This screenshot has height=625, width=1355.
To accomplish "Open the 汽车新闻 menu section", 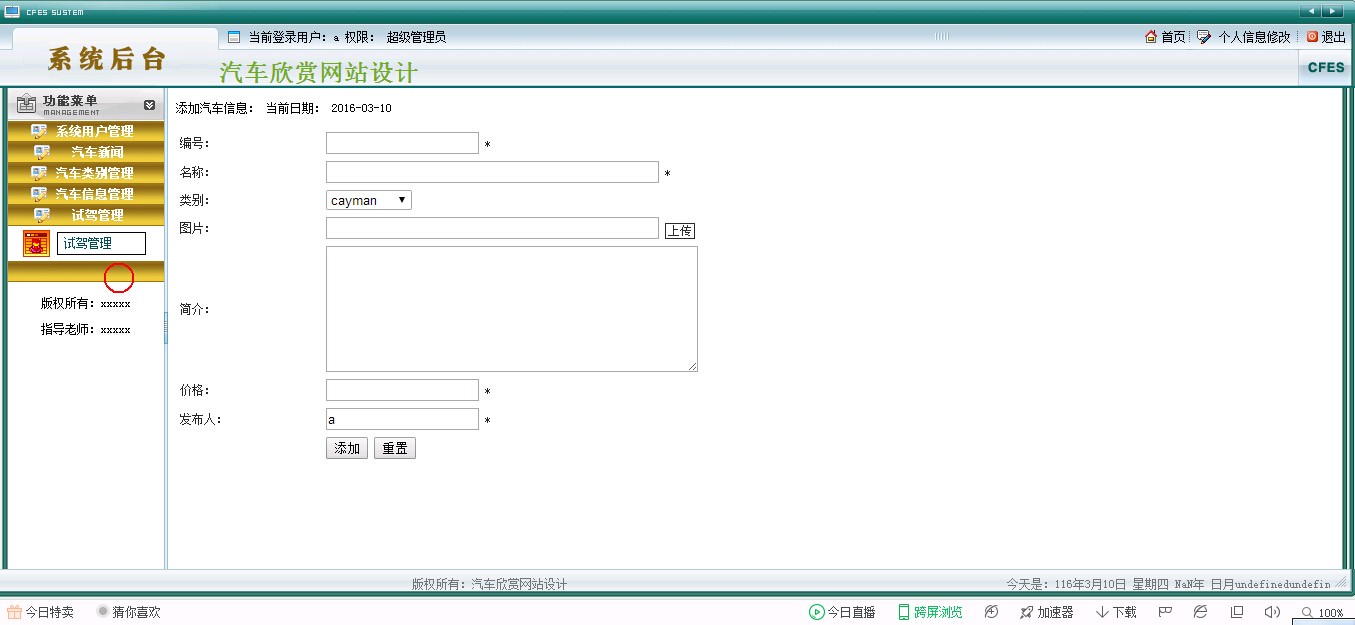I will [97, 152].
